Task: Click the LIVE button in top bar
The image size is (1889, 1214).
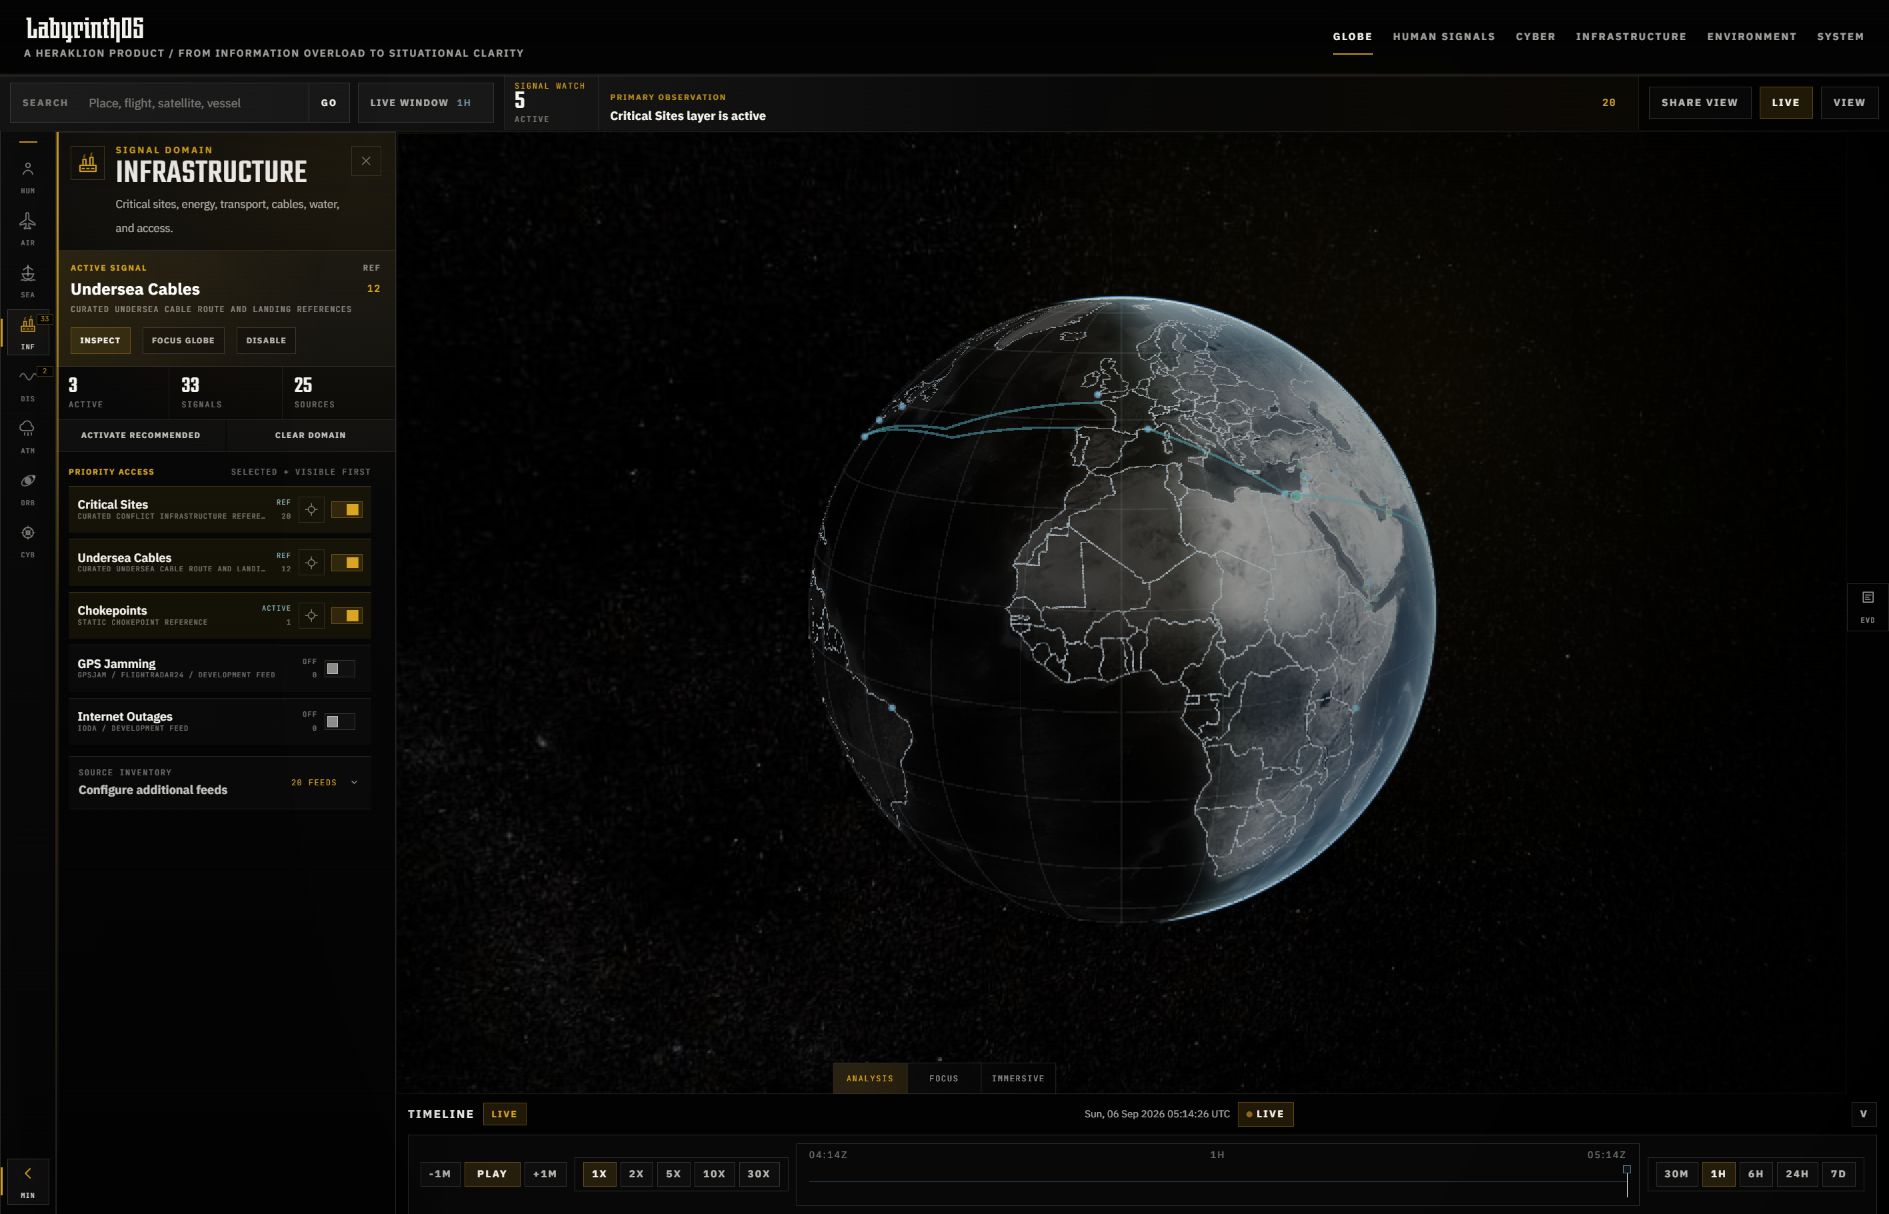Action: coord(1785,103)
